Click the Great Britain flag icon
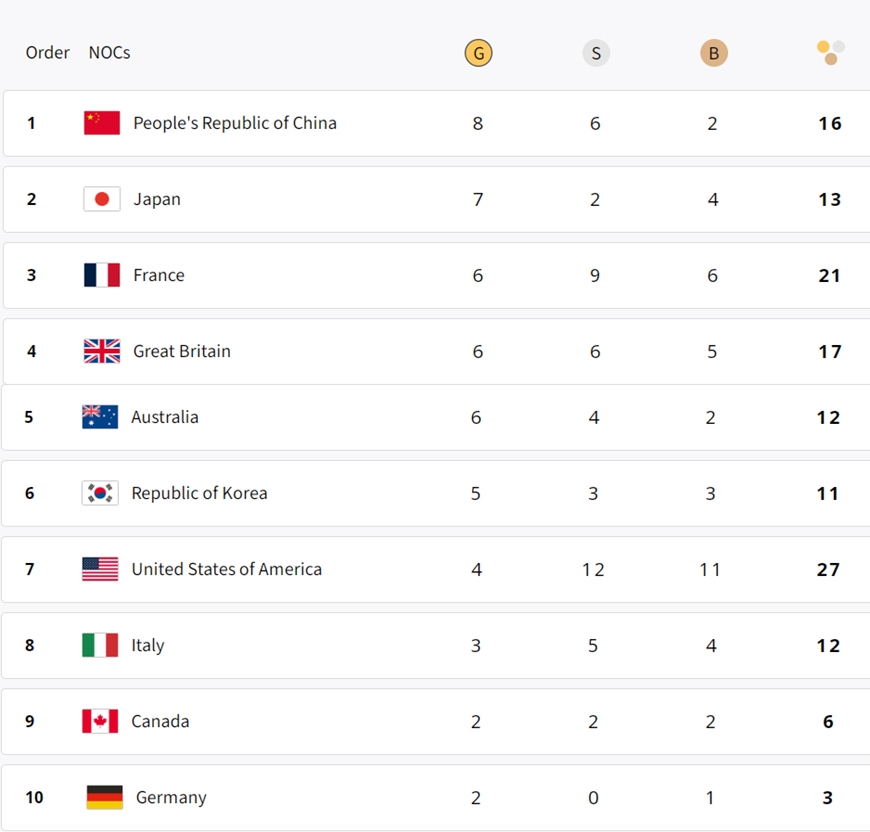 pyautogui.click(x=102, y=351)
